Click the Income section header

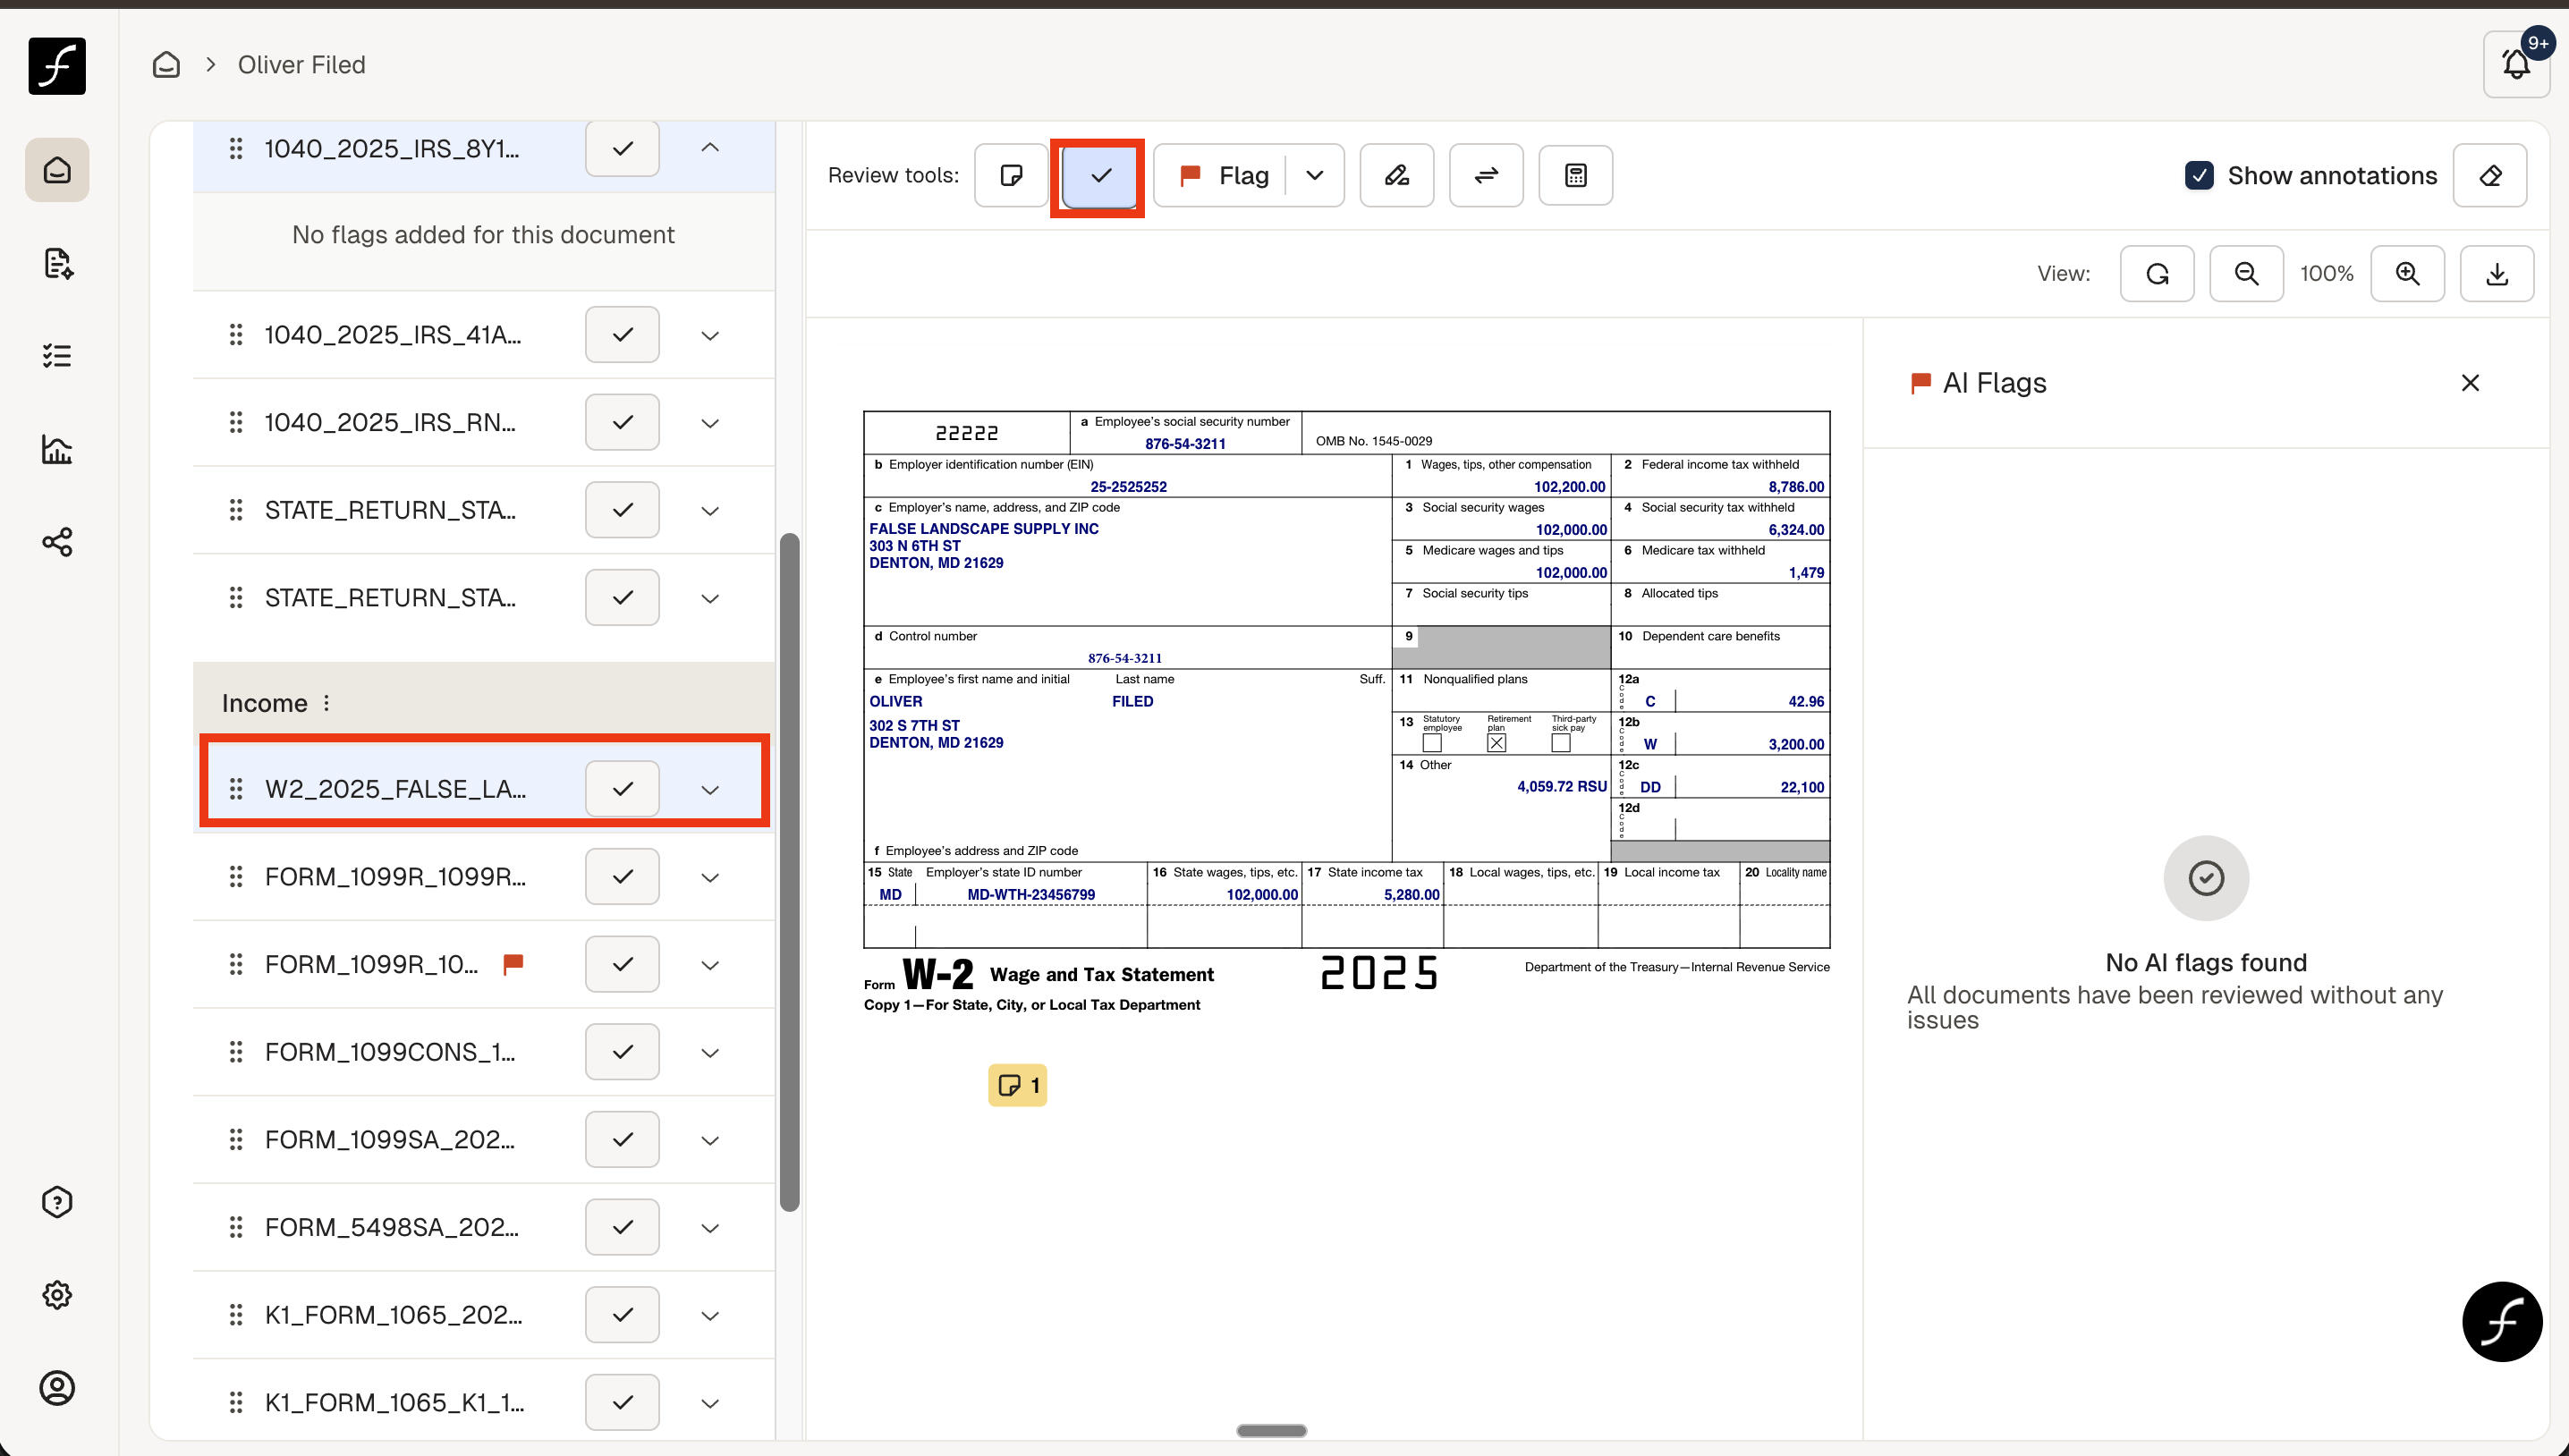tap(484, 703)
